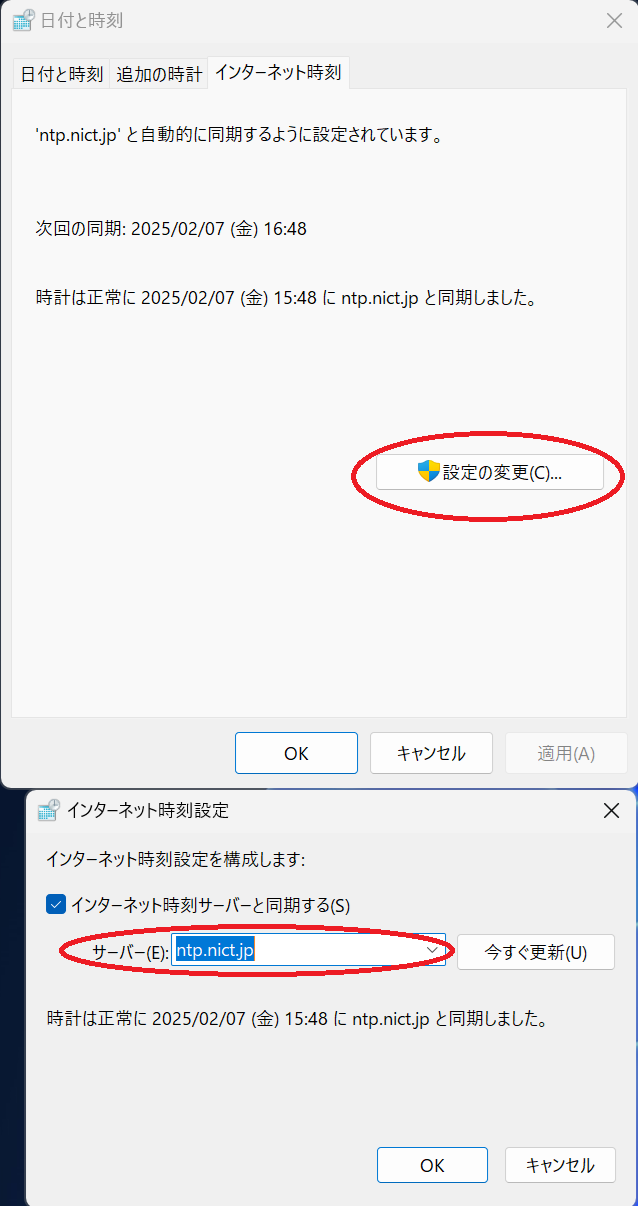Screen dimensions: 638x1206
Task: Confirm with OK in 日付と時刻 window
Action: click(x=296, y=753)
